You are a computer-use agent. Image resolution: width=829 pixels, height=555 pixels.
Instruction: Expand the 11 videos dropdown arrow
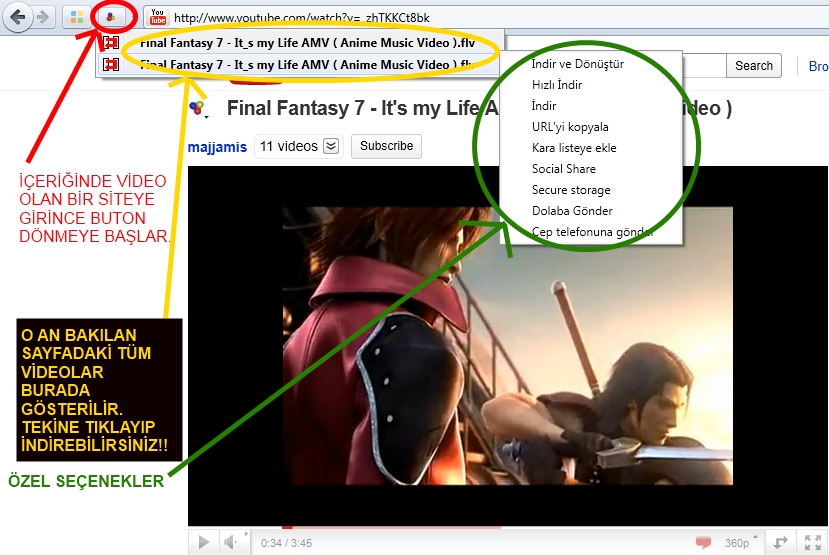(x=331, y=146)
